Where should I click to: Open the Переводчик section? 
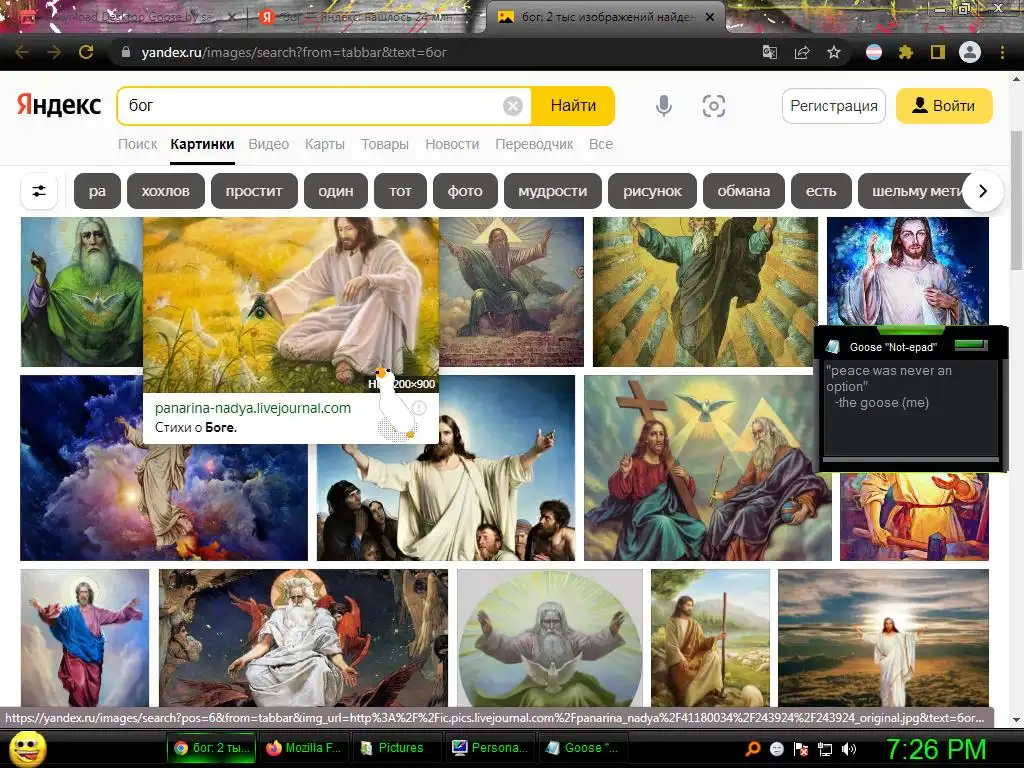click(534, 144)
